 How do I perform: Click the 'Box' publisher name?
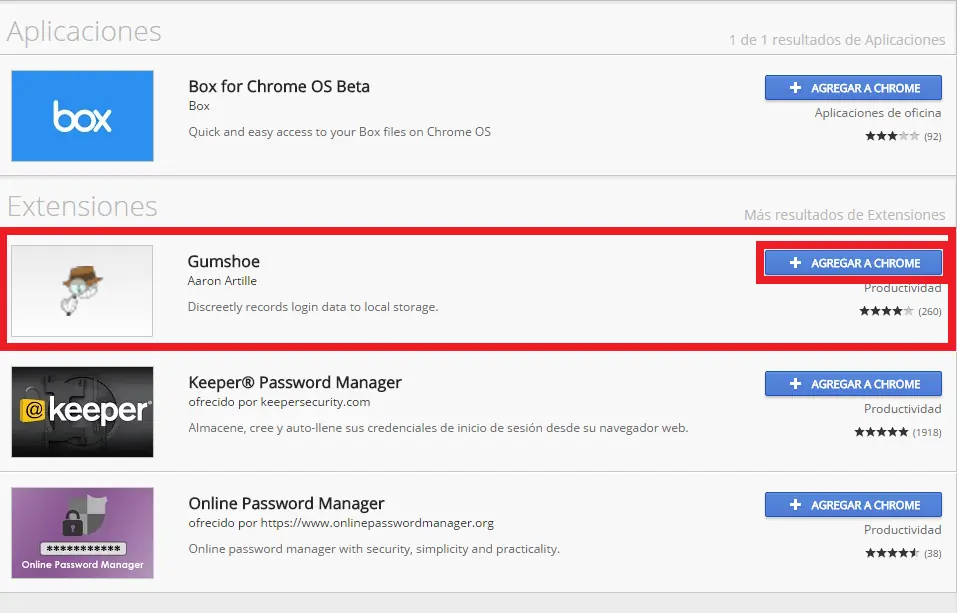point(199,106)
